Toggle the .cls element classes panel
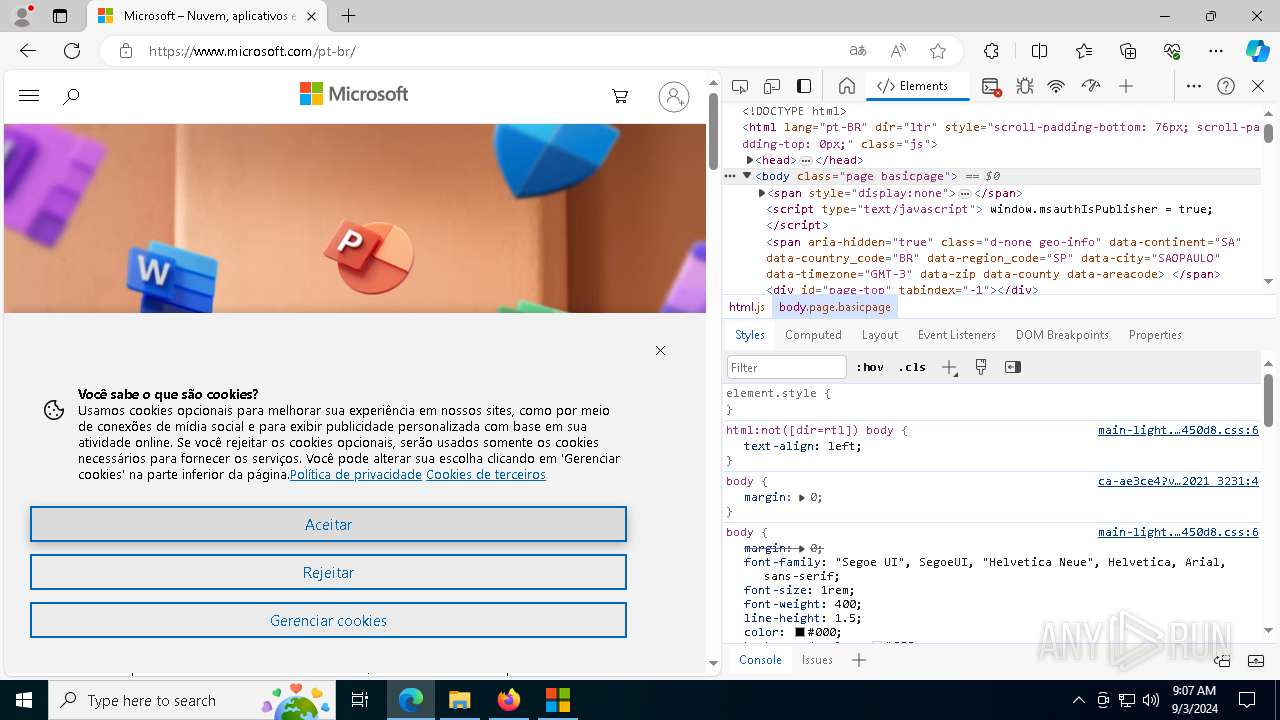This screenshot has width=1280, height=720. point(912,367)
